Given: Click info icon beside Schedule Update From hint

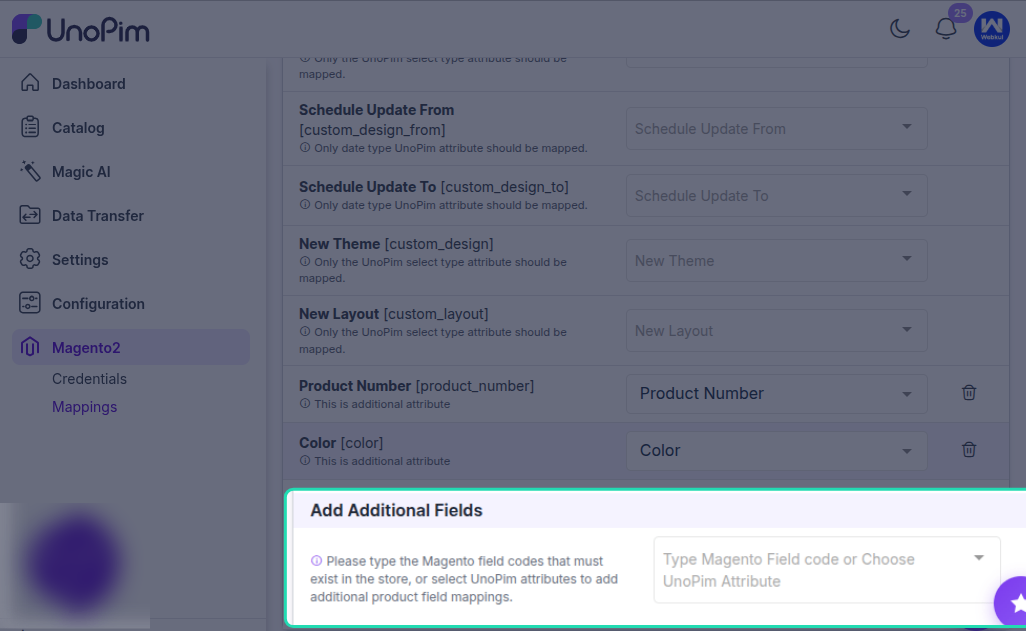Looking at the screenshot, I should (x=305, y=148).
